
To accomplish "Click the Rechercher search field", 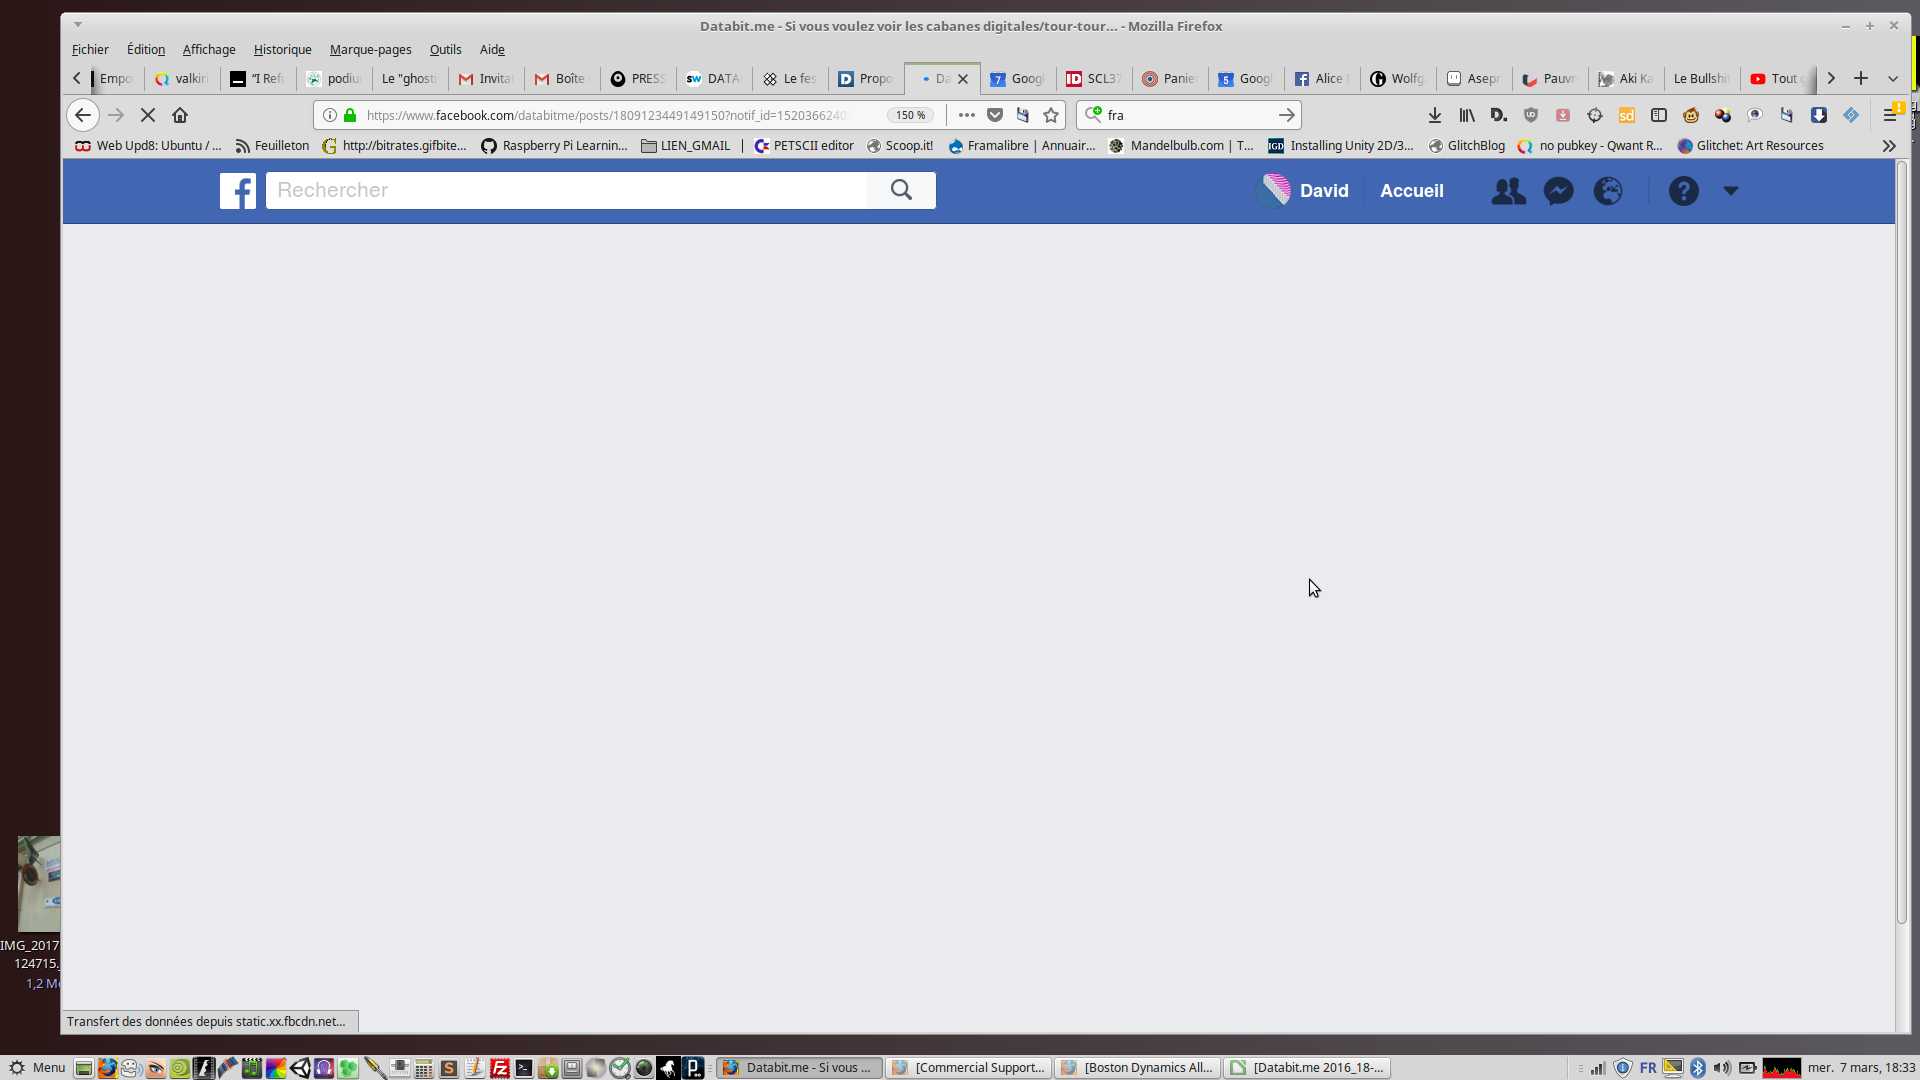I will (566, 190).
